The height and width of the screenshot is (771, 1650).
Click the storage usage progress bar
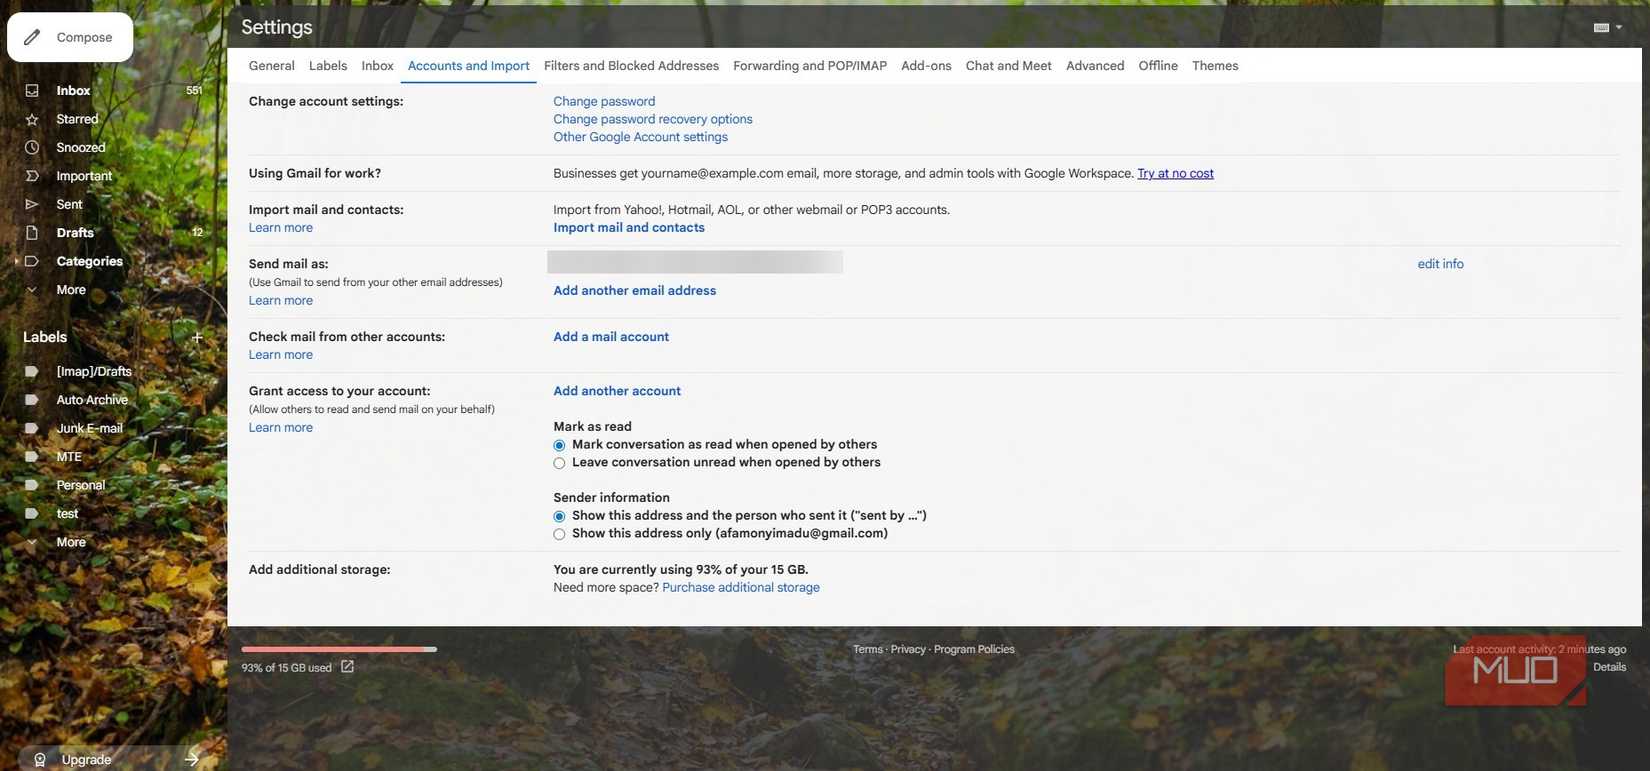(x=339, y=649)
